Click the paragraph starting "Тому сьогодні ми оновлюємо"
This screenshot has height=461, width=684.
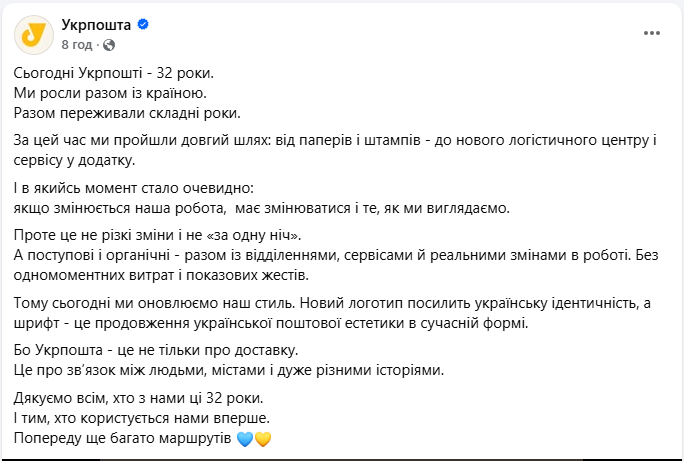point(334,312)
